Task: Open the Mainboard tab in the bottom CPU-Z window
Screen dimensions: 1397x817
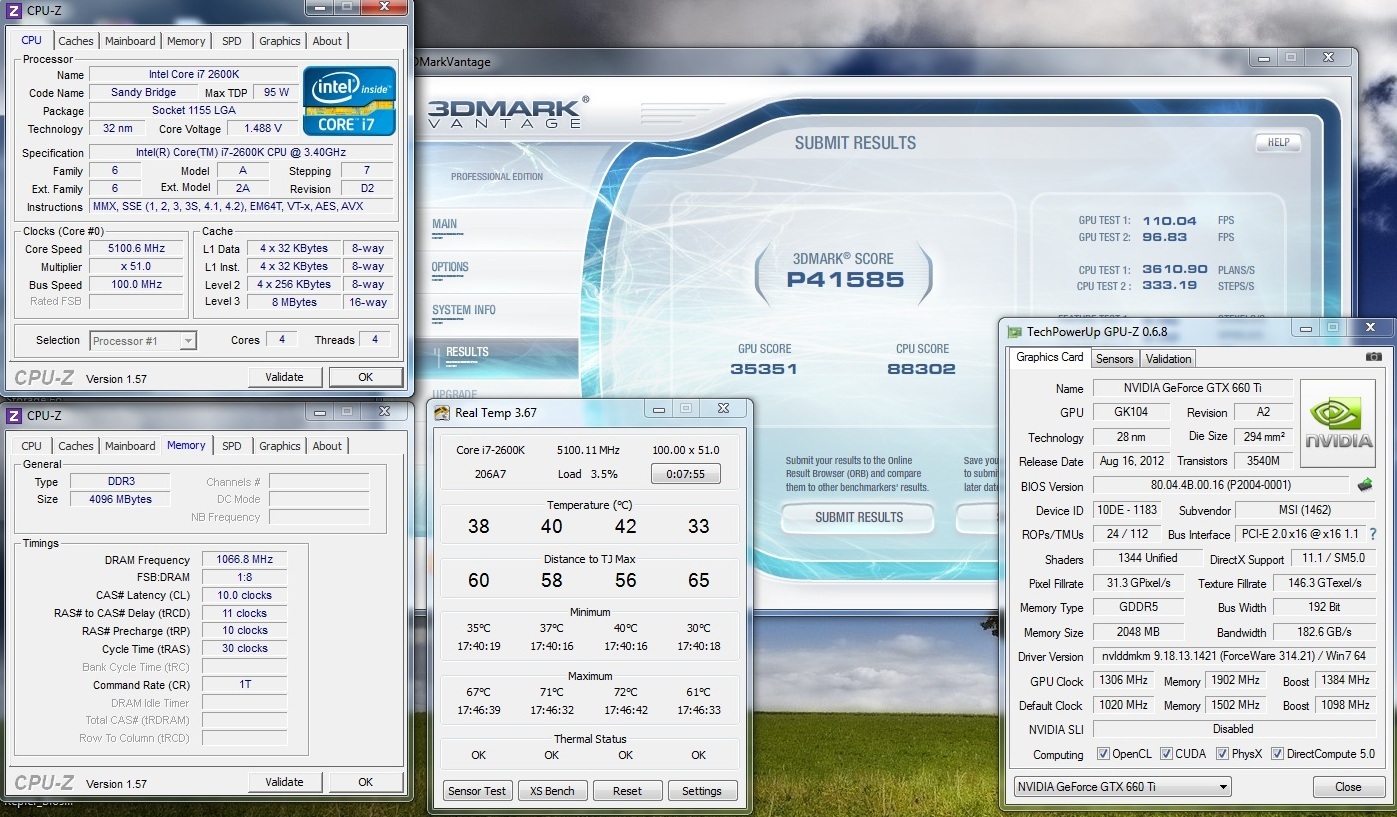Action: click(130, 446)
